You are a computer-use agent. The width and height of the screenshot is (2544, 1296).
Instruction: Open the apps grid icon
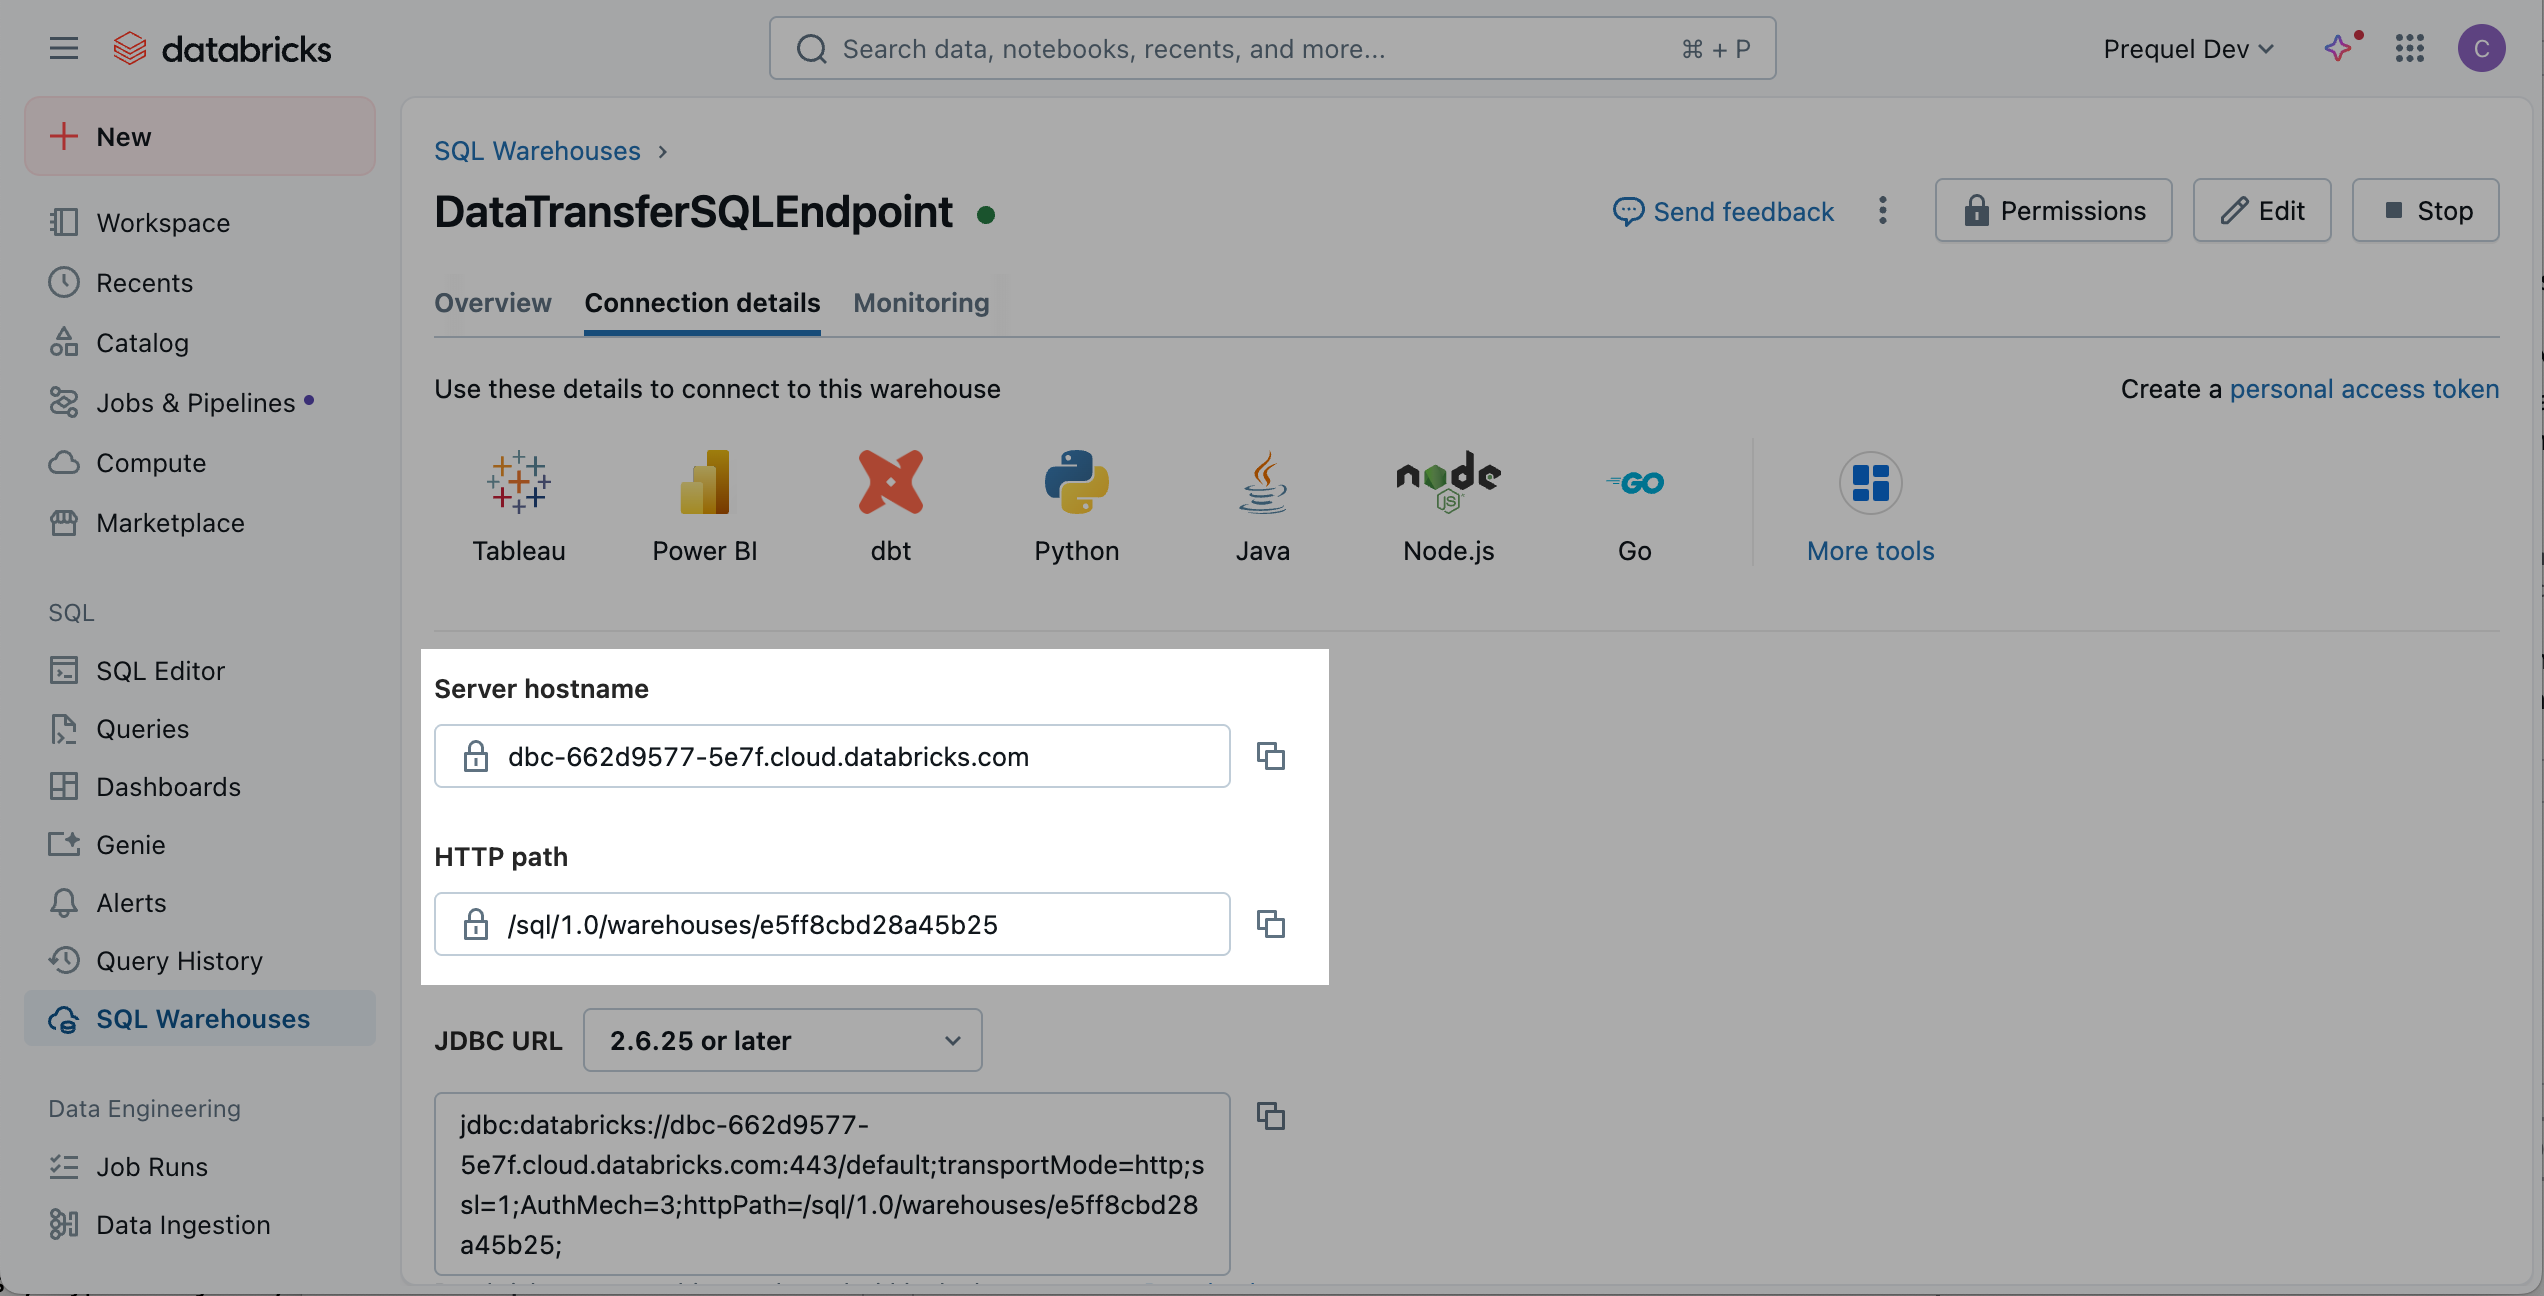[2410, 48]
